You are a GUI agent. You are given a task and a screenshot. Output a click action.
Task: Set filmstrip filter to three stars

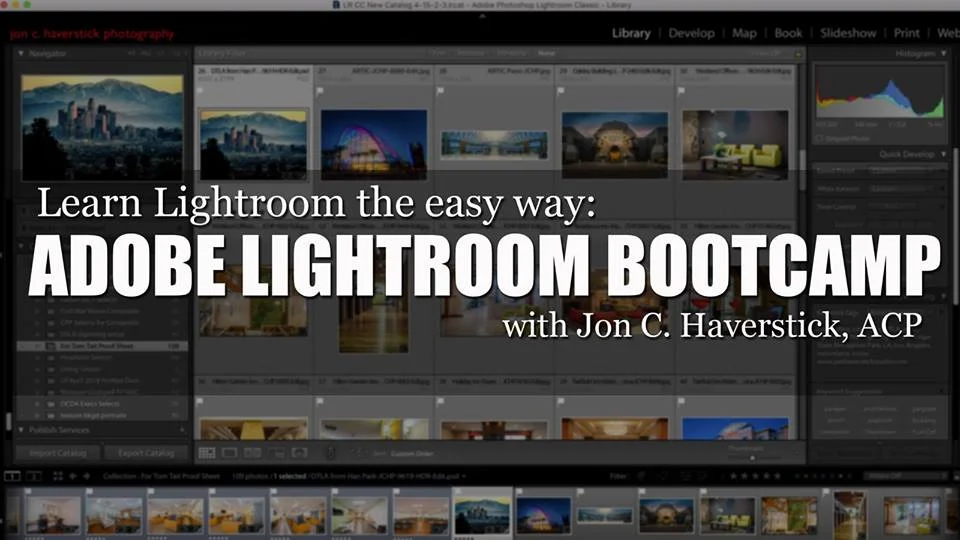point(756,476)
